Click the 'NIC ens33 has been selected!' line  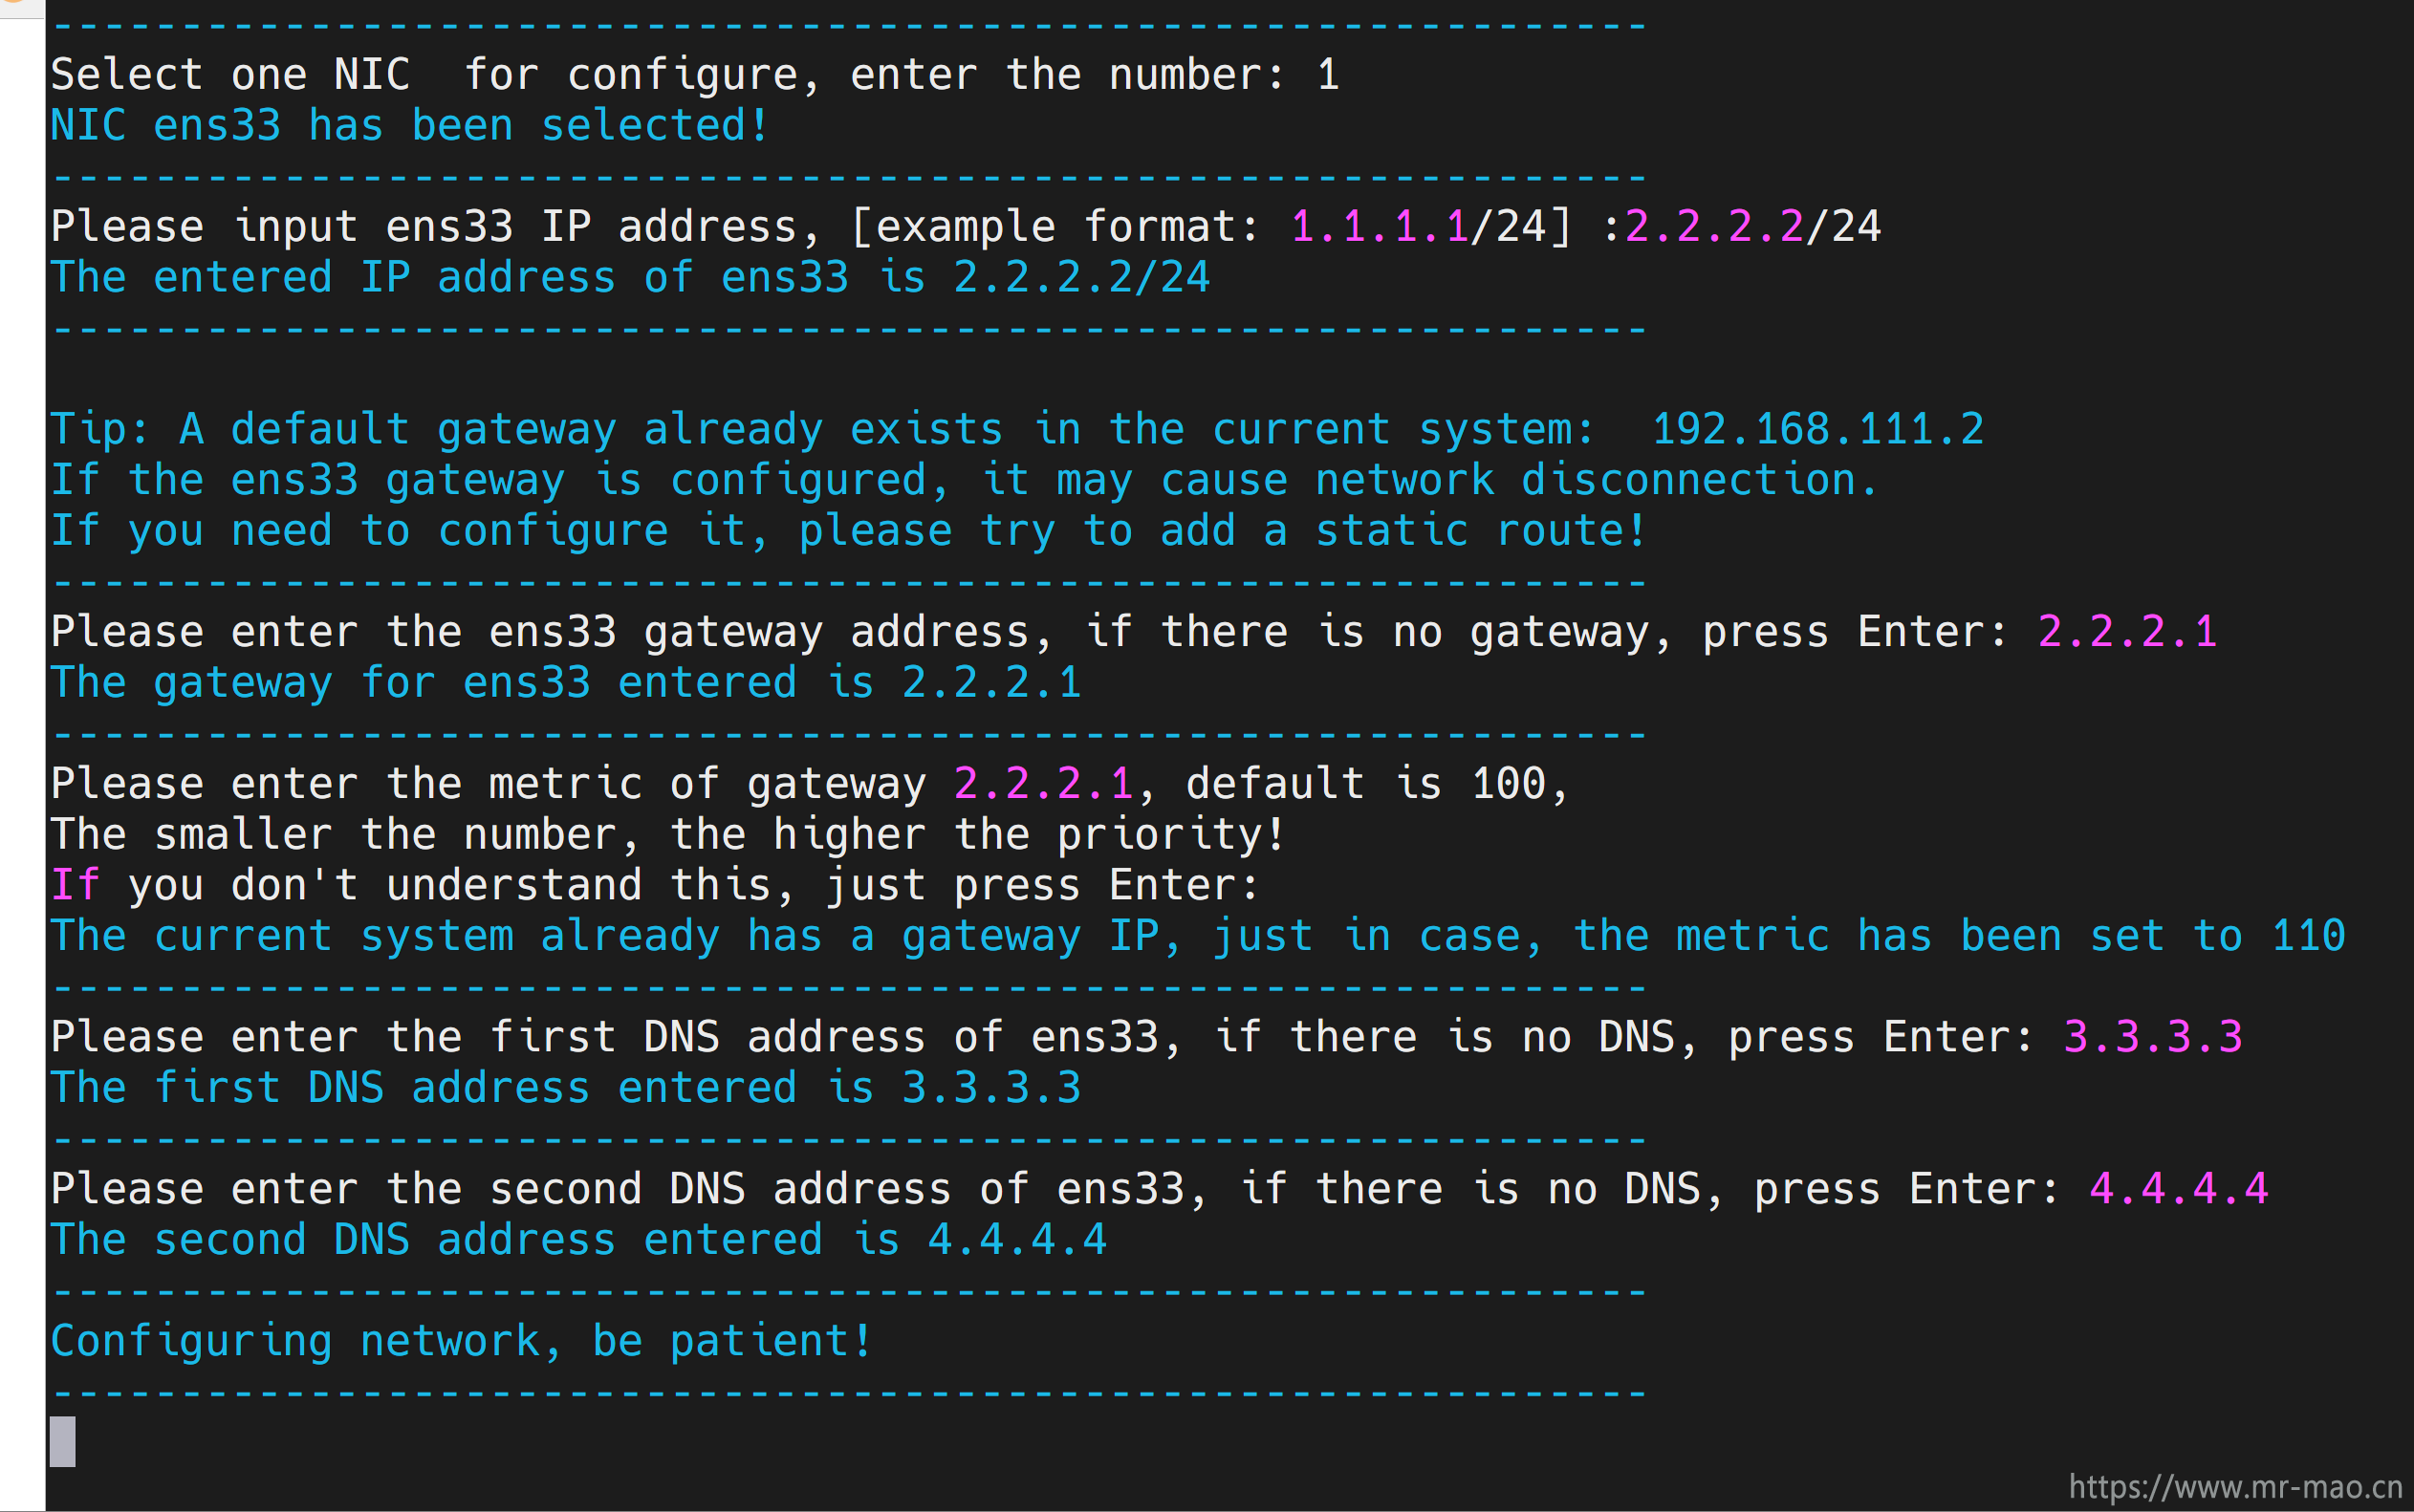click(410, 126)
